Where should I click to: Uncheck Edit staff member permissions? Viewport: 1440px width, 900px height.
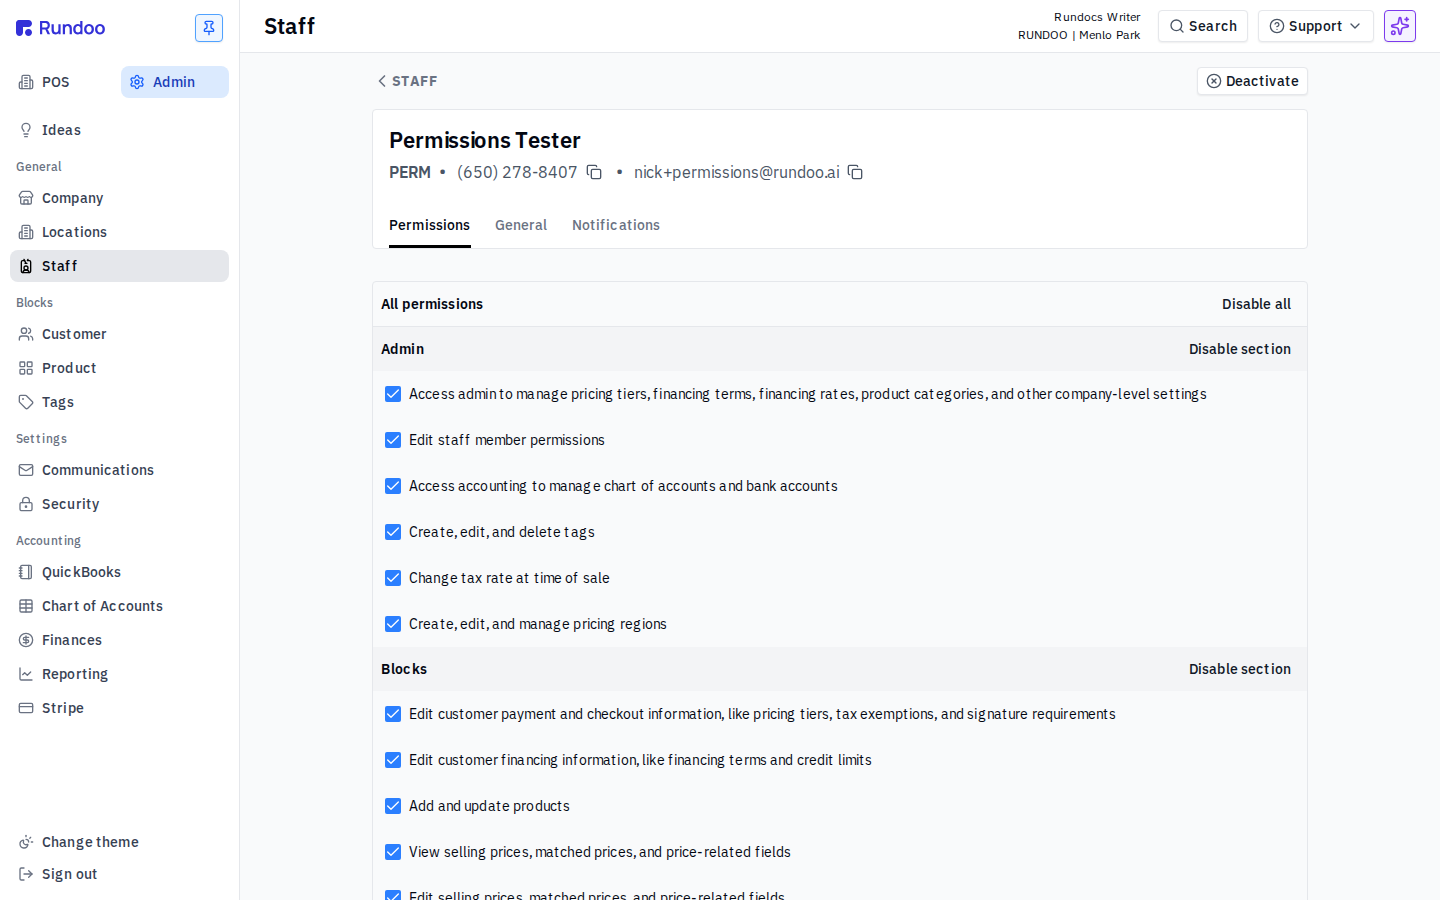[393, 440]
